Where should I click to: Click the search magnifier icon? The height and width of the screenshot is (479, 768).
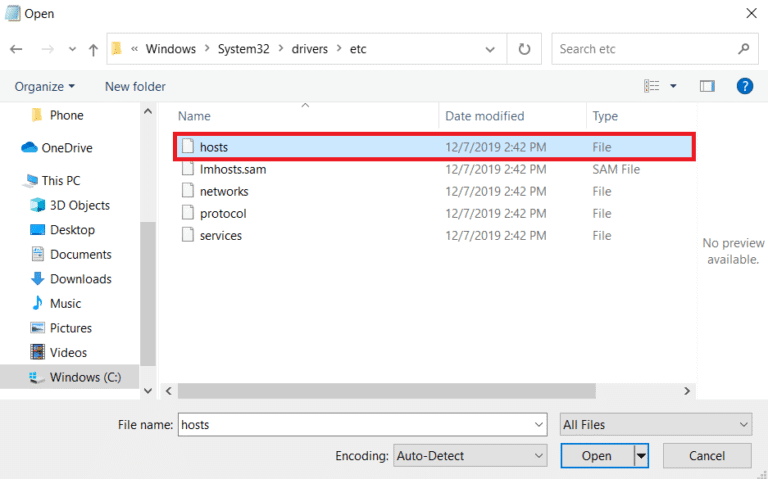pos(743,48)
